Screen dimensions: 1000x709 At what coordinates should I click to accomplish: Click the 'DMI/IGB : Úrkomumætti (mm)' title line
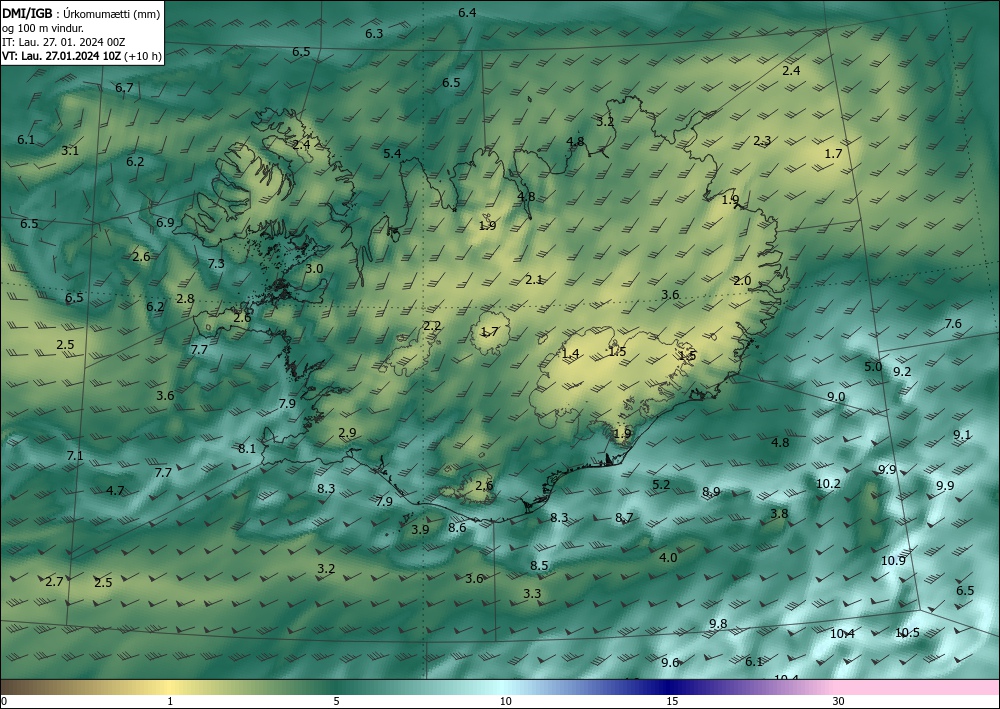click(x=81, y=13)
